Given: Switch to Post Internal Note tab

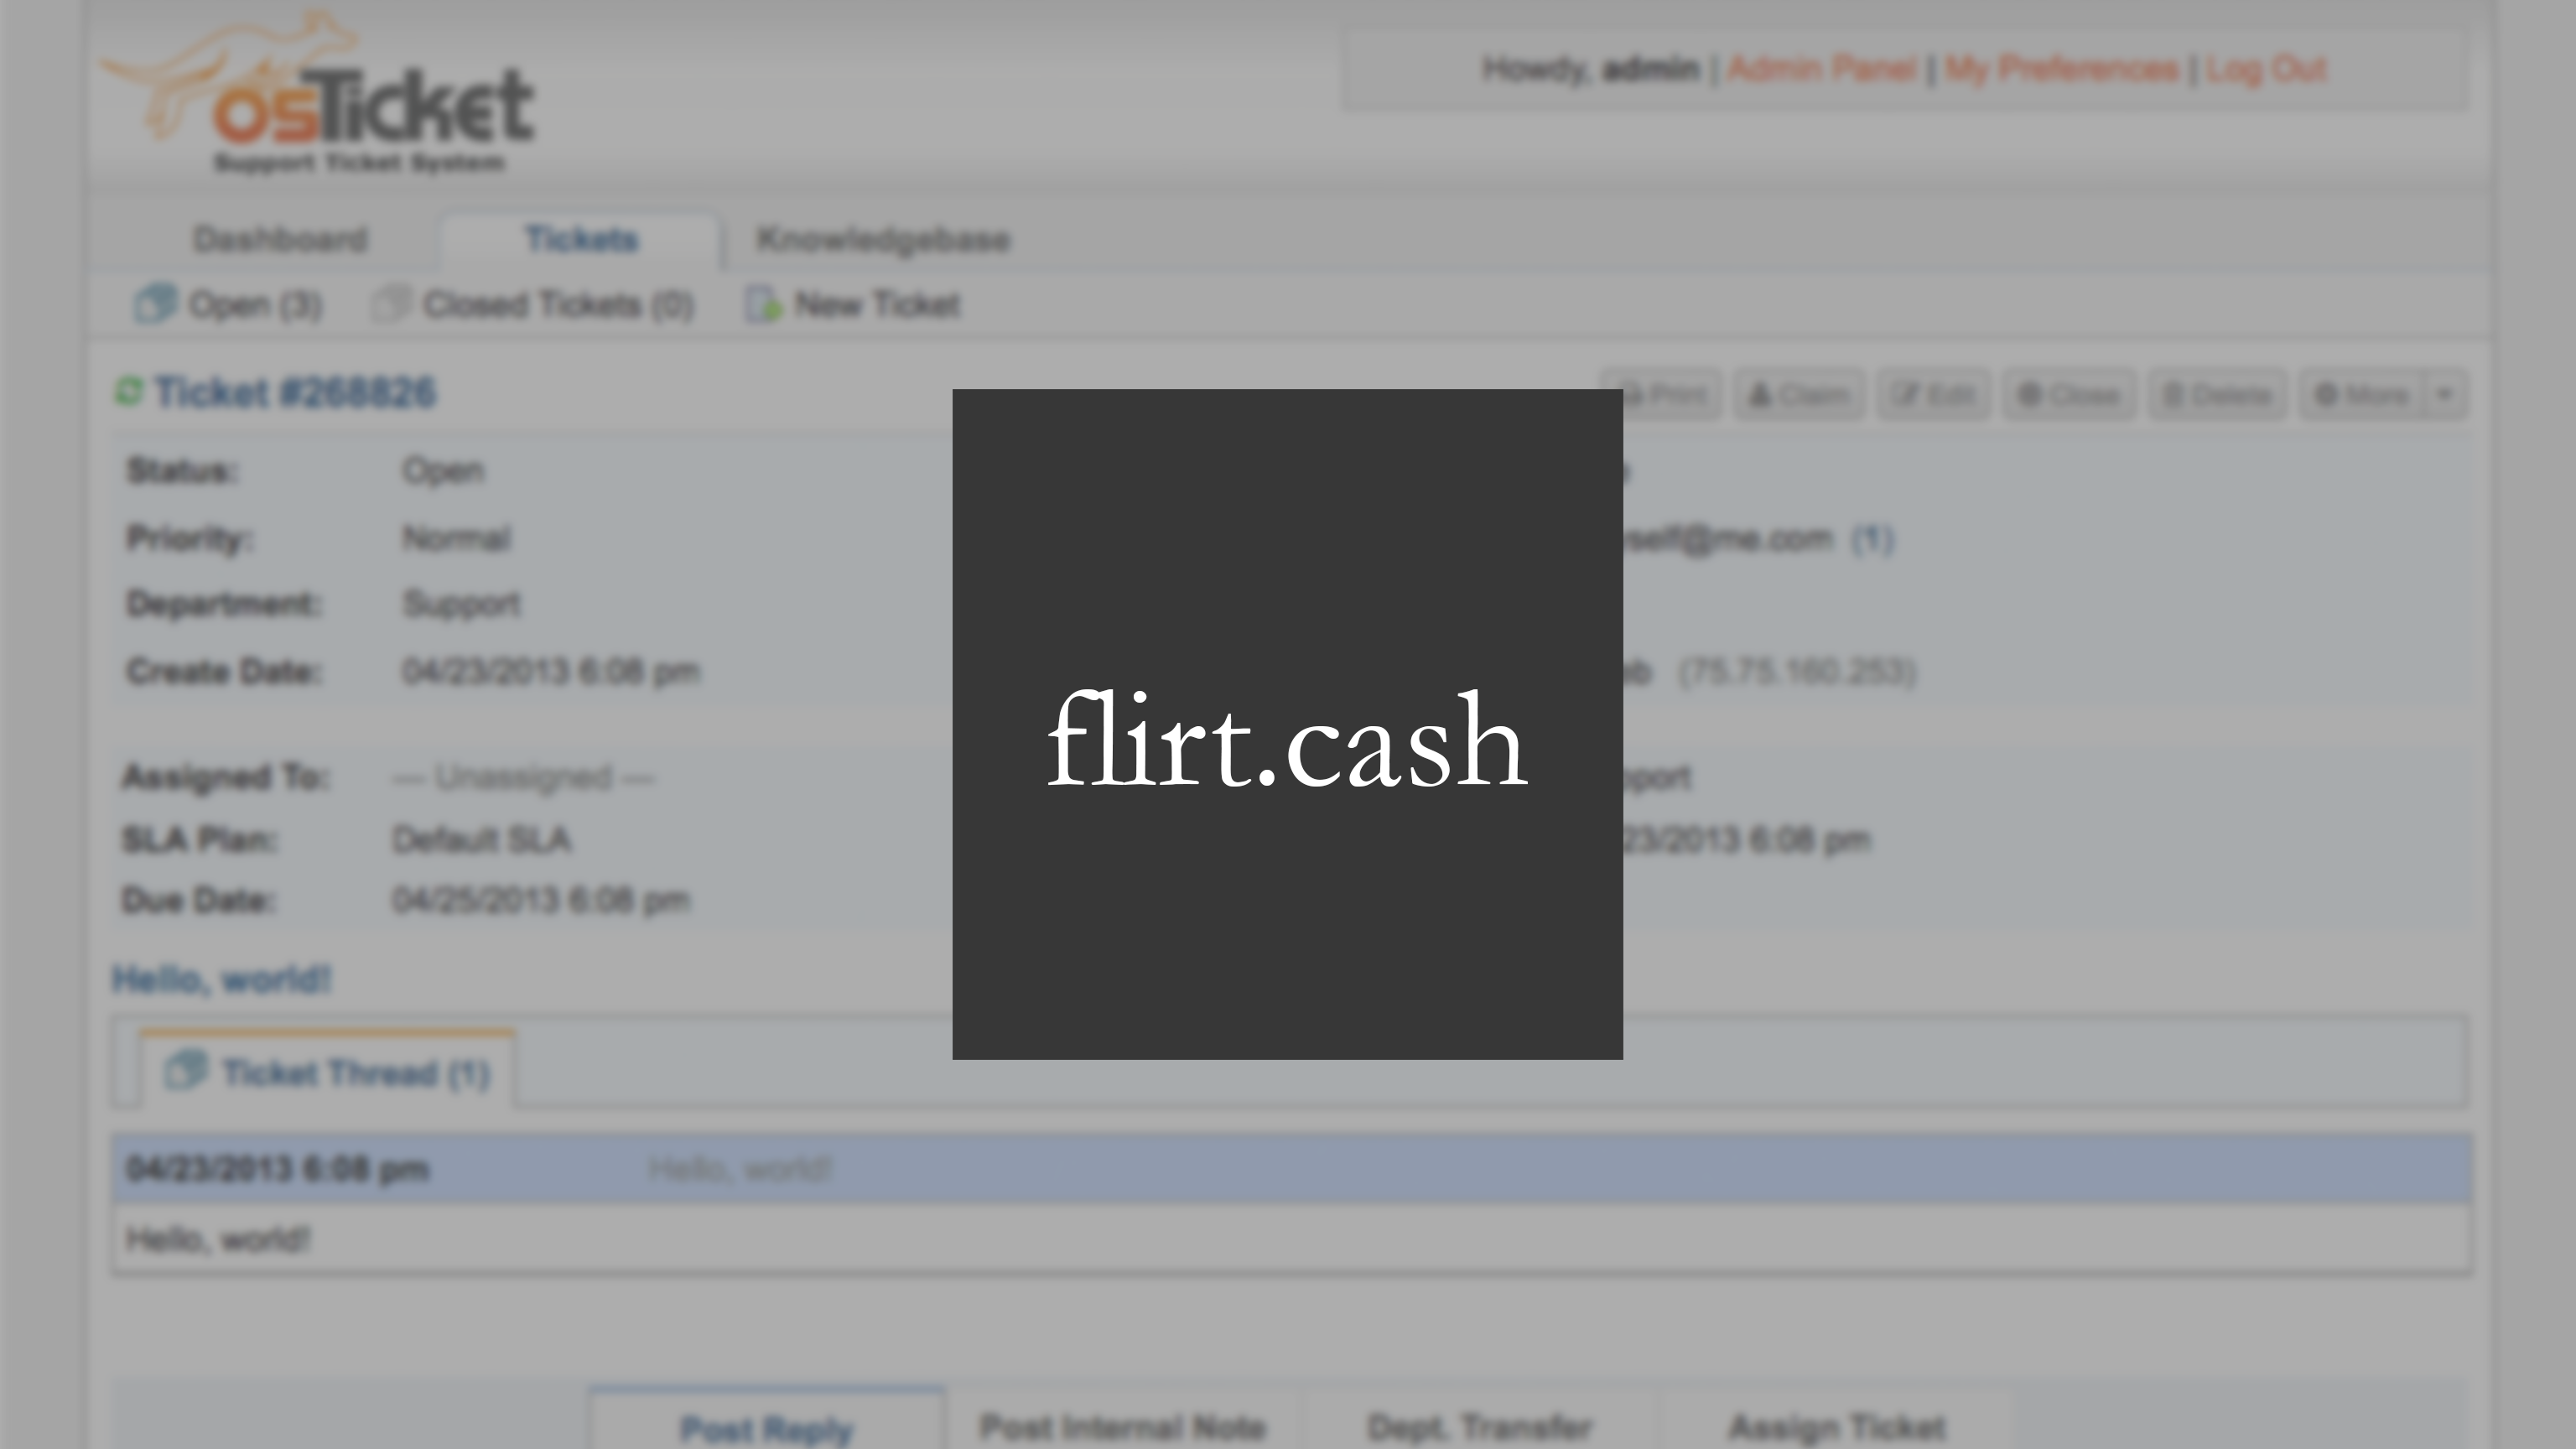Looking at the screenshot, I should (x=1122, y=1427).
